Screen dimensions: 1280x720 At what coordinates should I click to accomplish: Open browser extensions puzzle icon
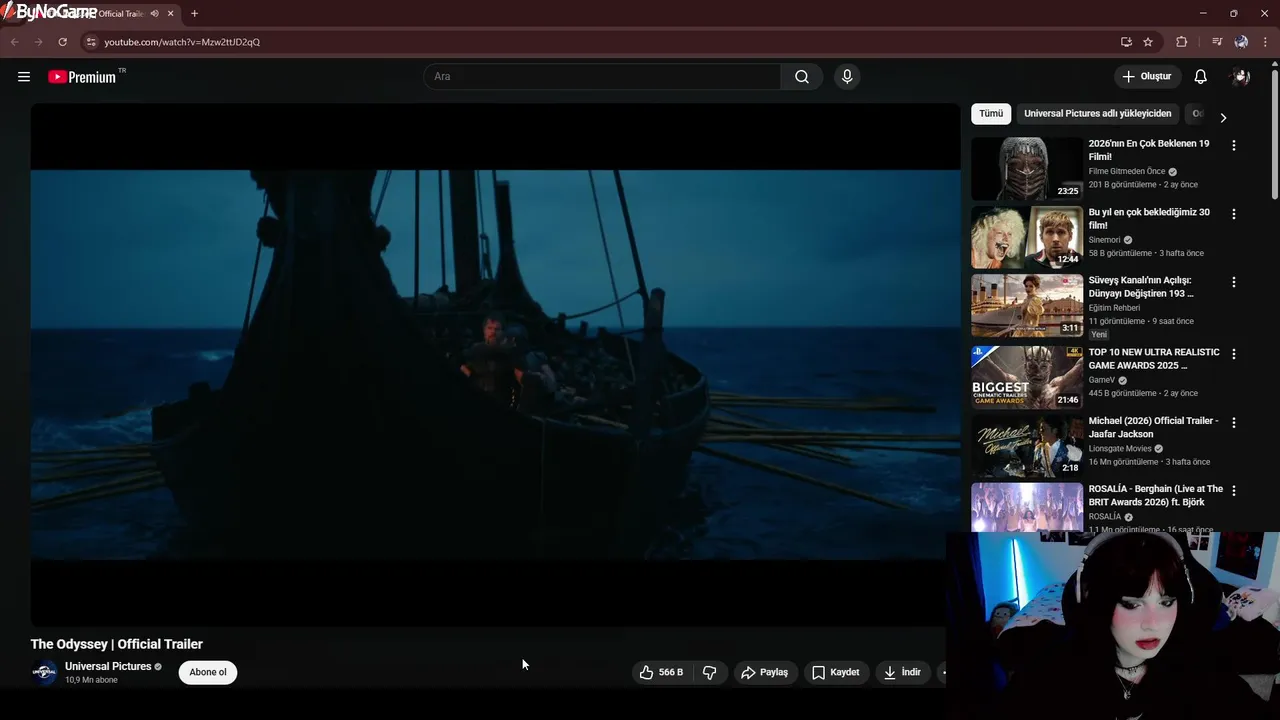tap(1182, 42)
